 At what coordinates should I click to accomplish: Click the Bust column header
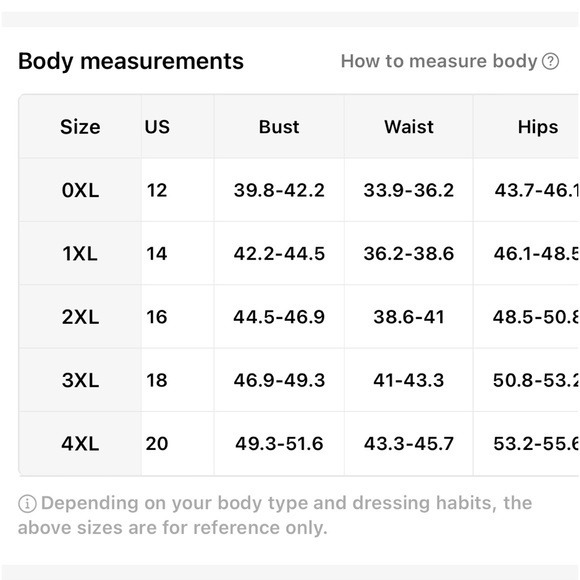pyautogui.click(x=279, y=127)
